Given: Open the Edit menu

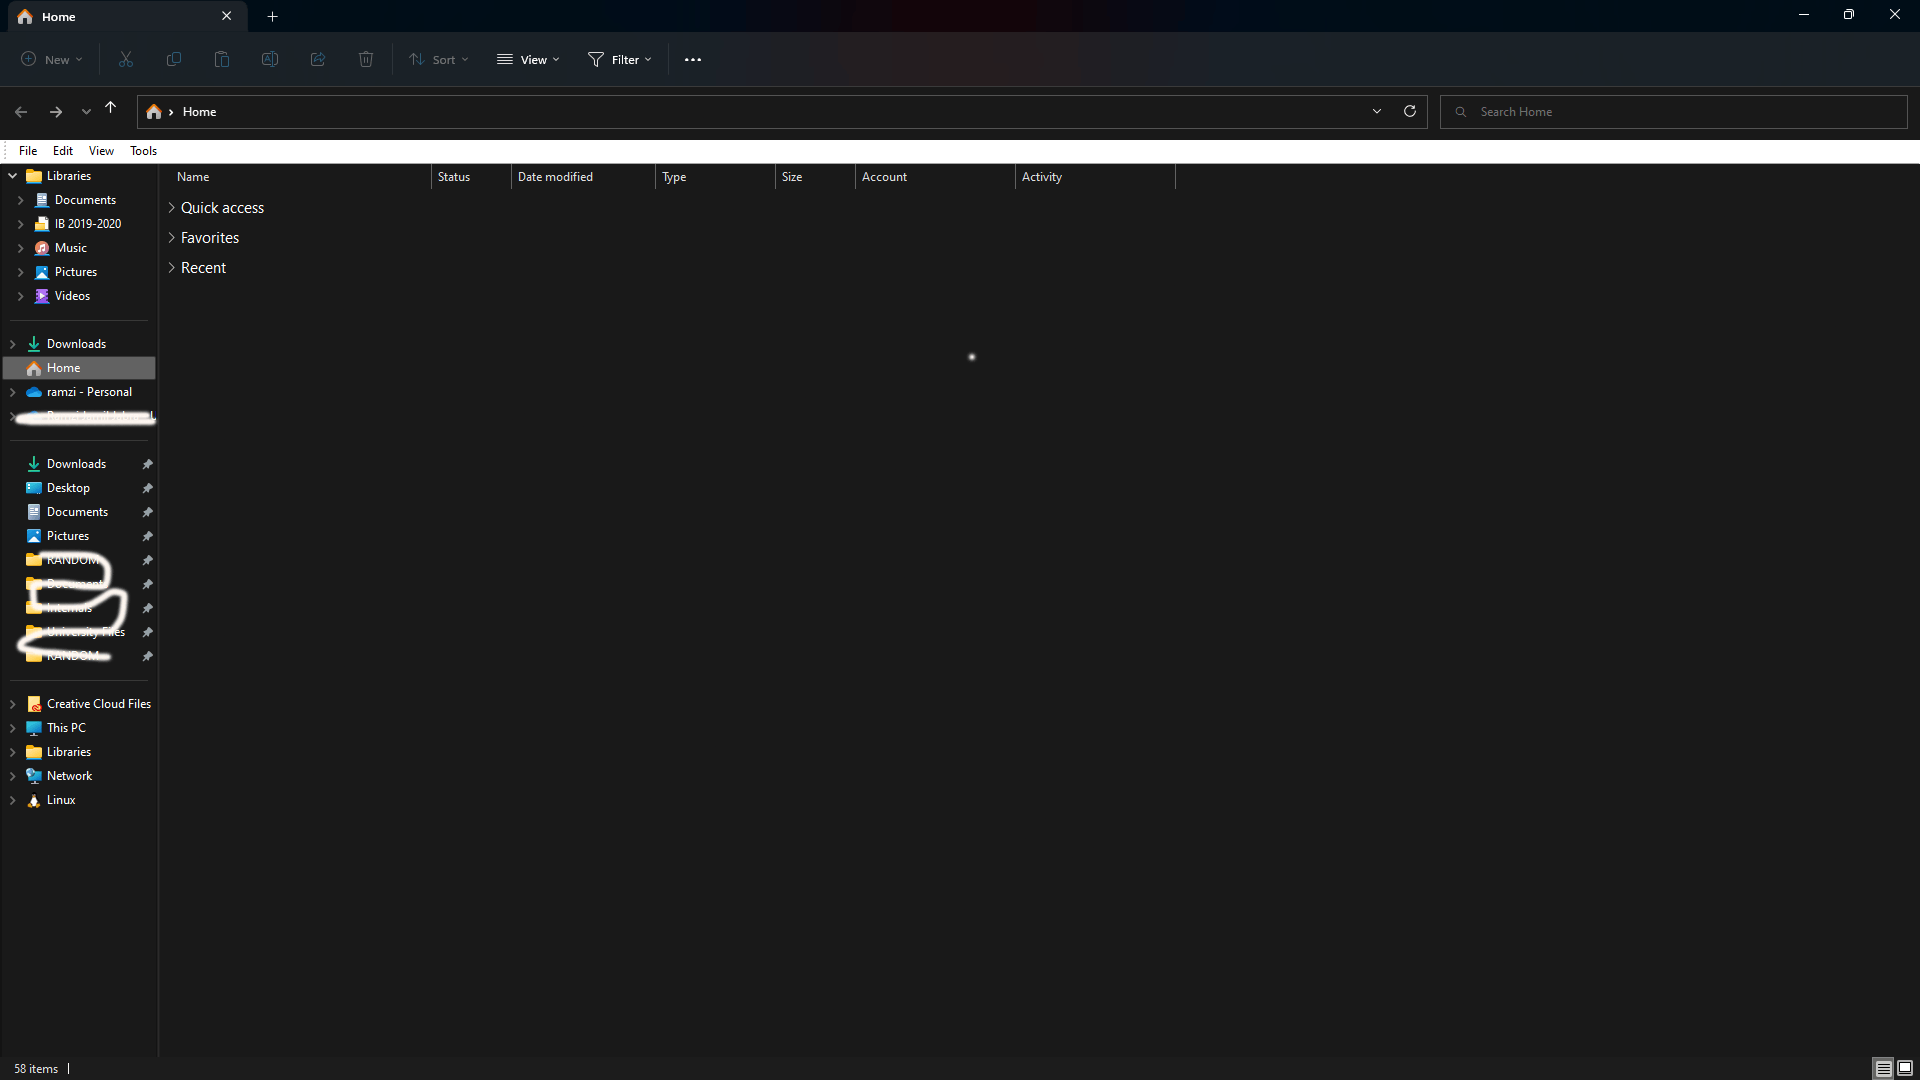Looking at the screenshot, I should click(x=63, y=151).
